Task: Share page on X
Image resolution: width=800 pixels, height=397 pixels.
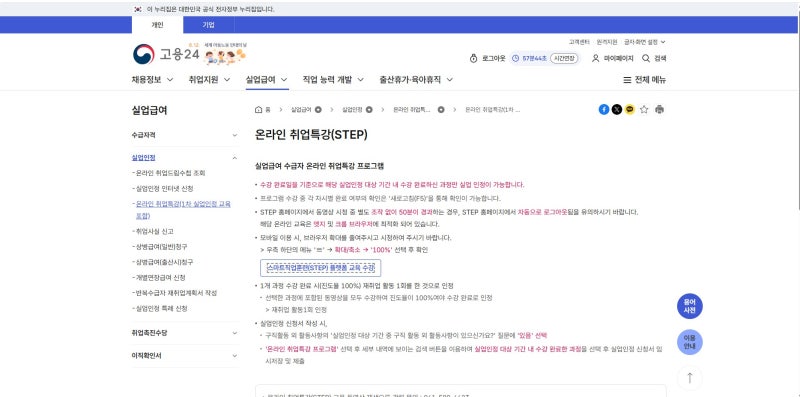Action: [617, 109]
